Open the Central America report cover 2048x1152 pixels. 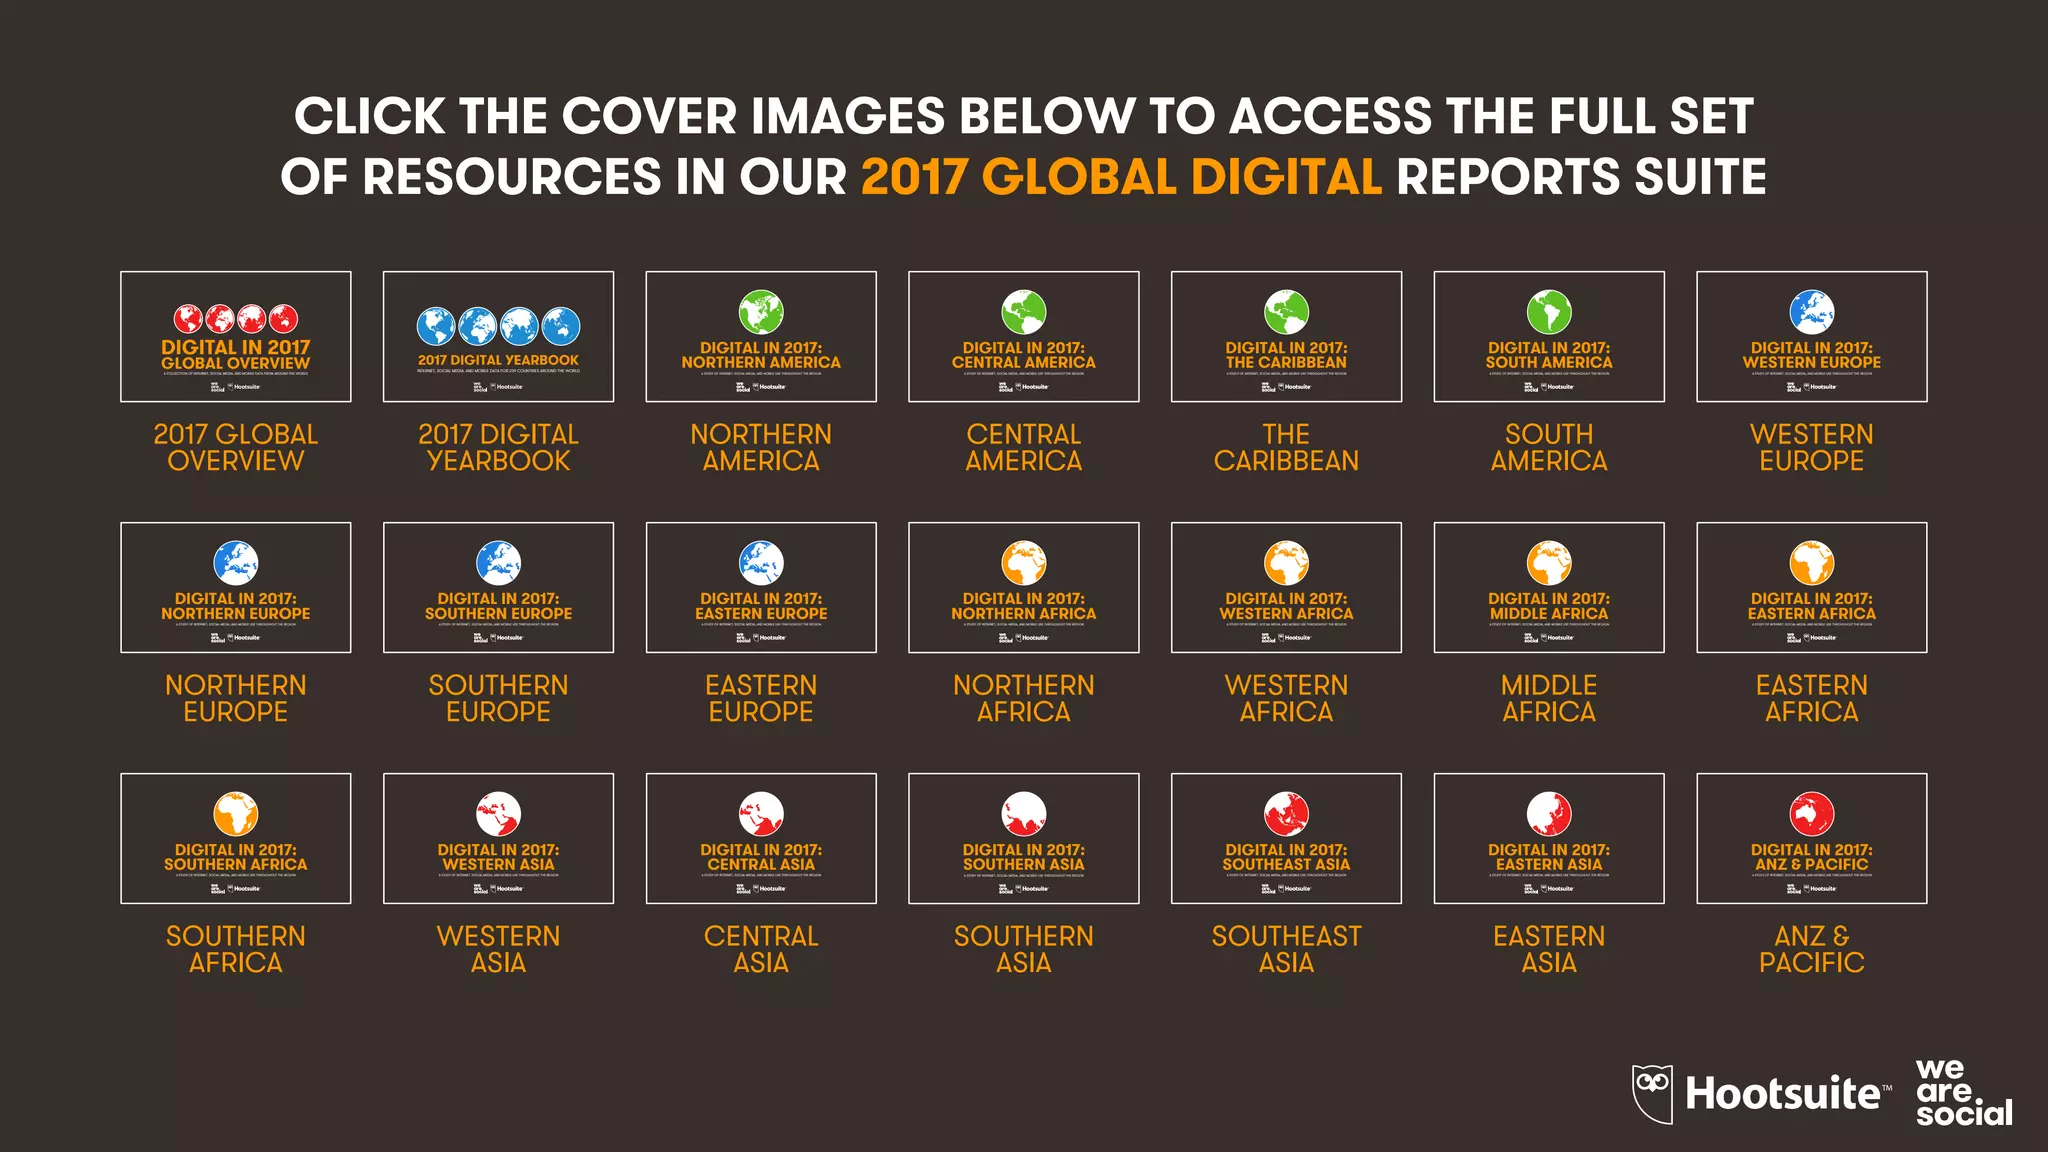(x=1024, y=337)
